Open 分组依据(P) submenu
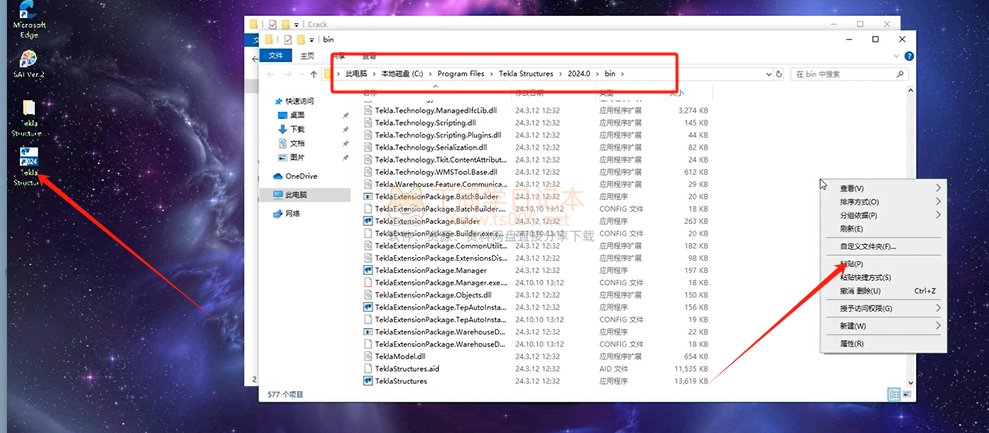Viewport: 989px width, 433px height. pyautogui.click(x=882, y=215)
